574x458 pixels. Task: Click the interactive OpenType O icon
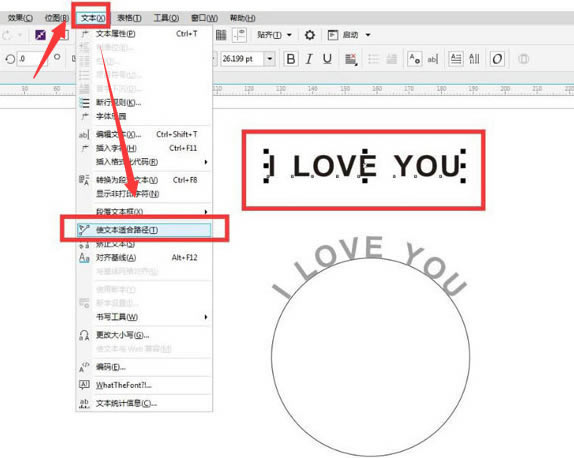point(497,59)
